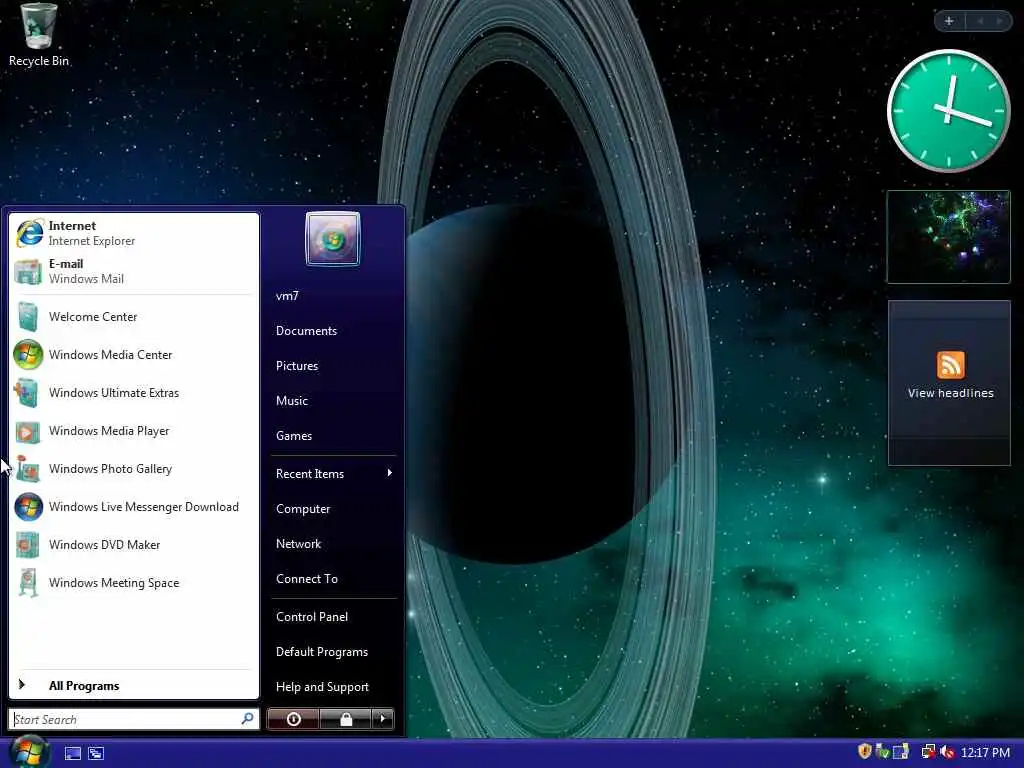This screenshot has height=768, width=1024.
Task: Click the power (sleep) button
Action: [293, 719]
